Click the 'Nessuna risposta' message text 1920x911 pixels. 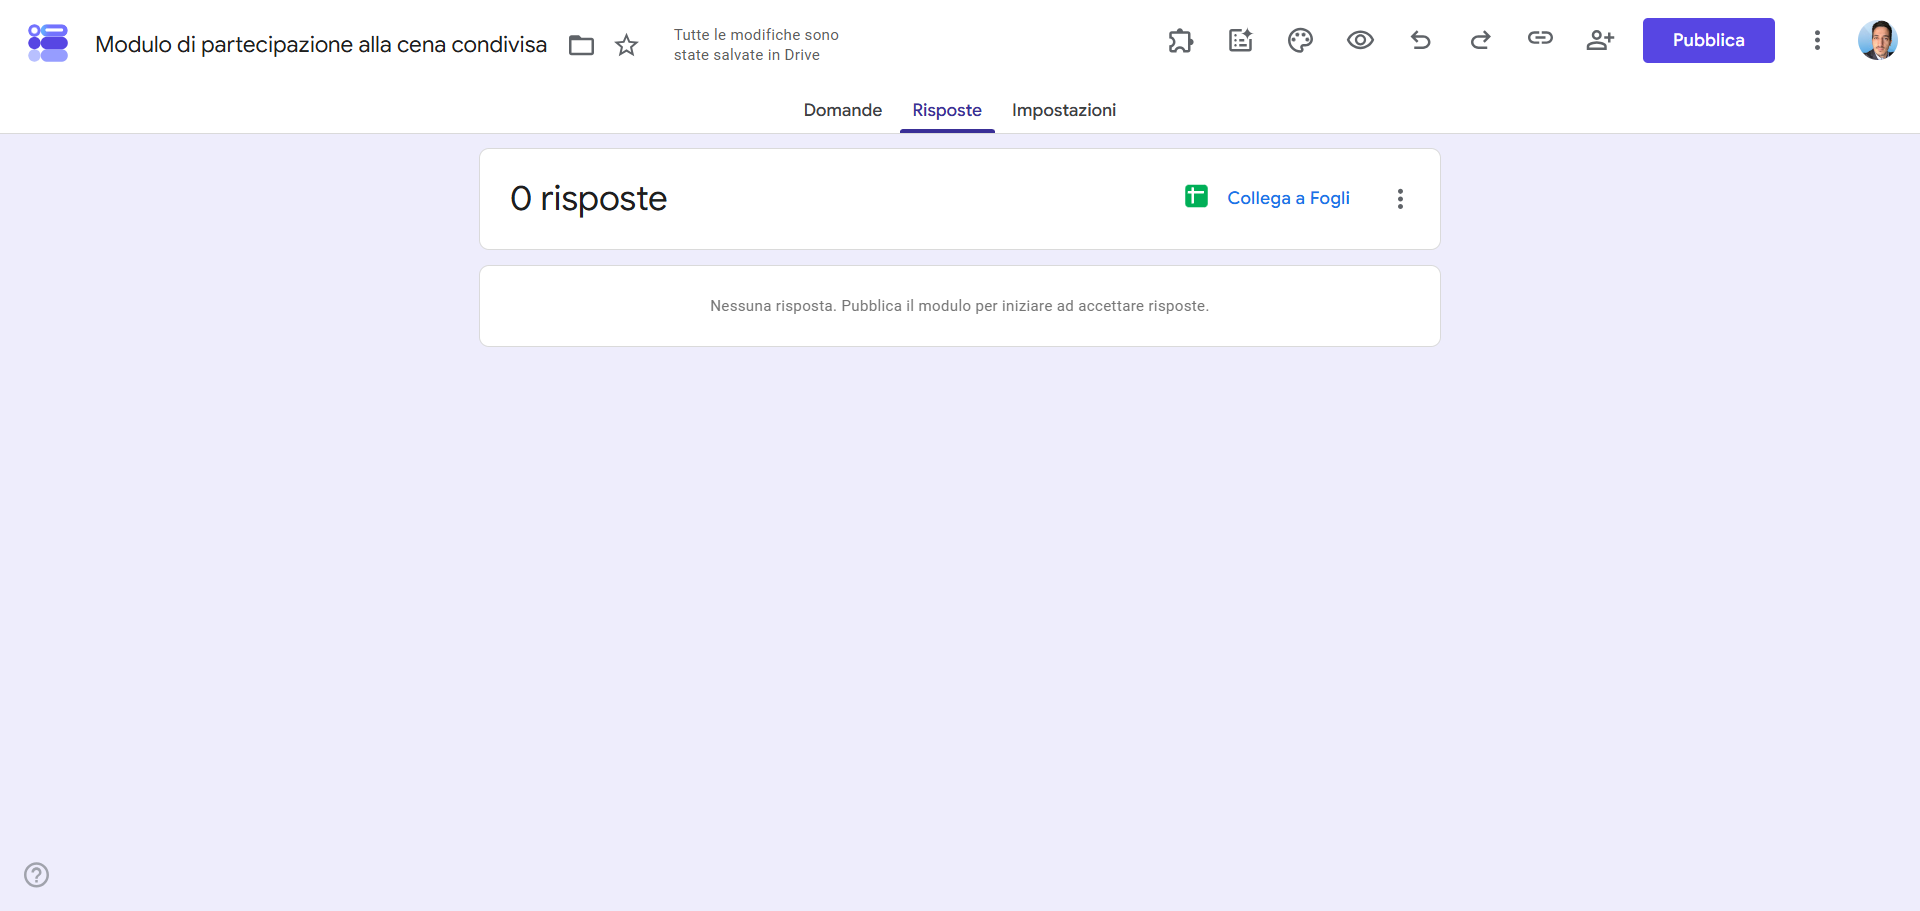click(959, 306)
